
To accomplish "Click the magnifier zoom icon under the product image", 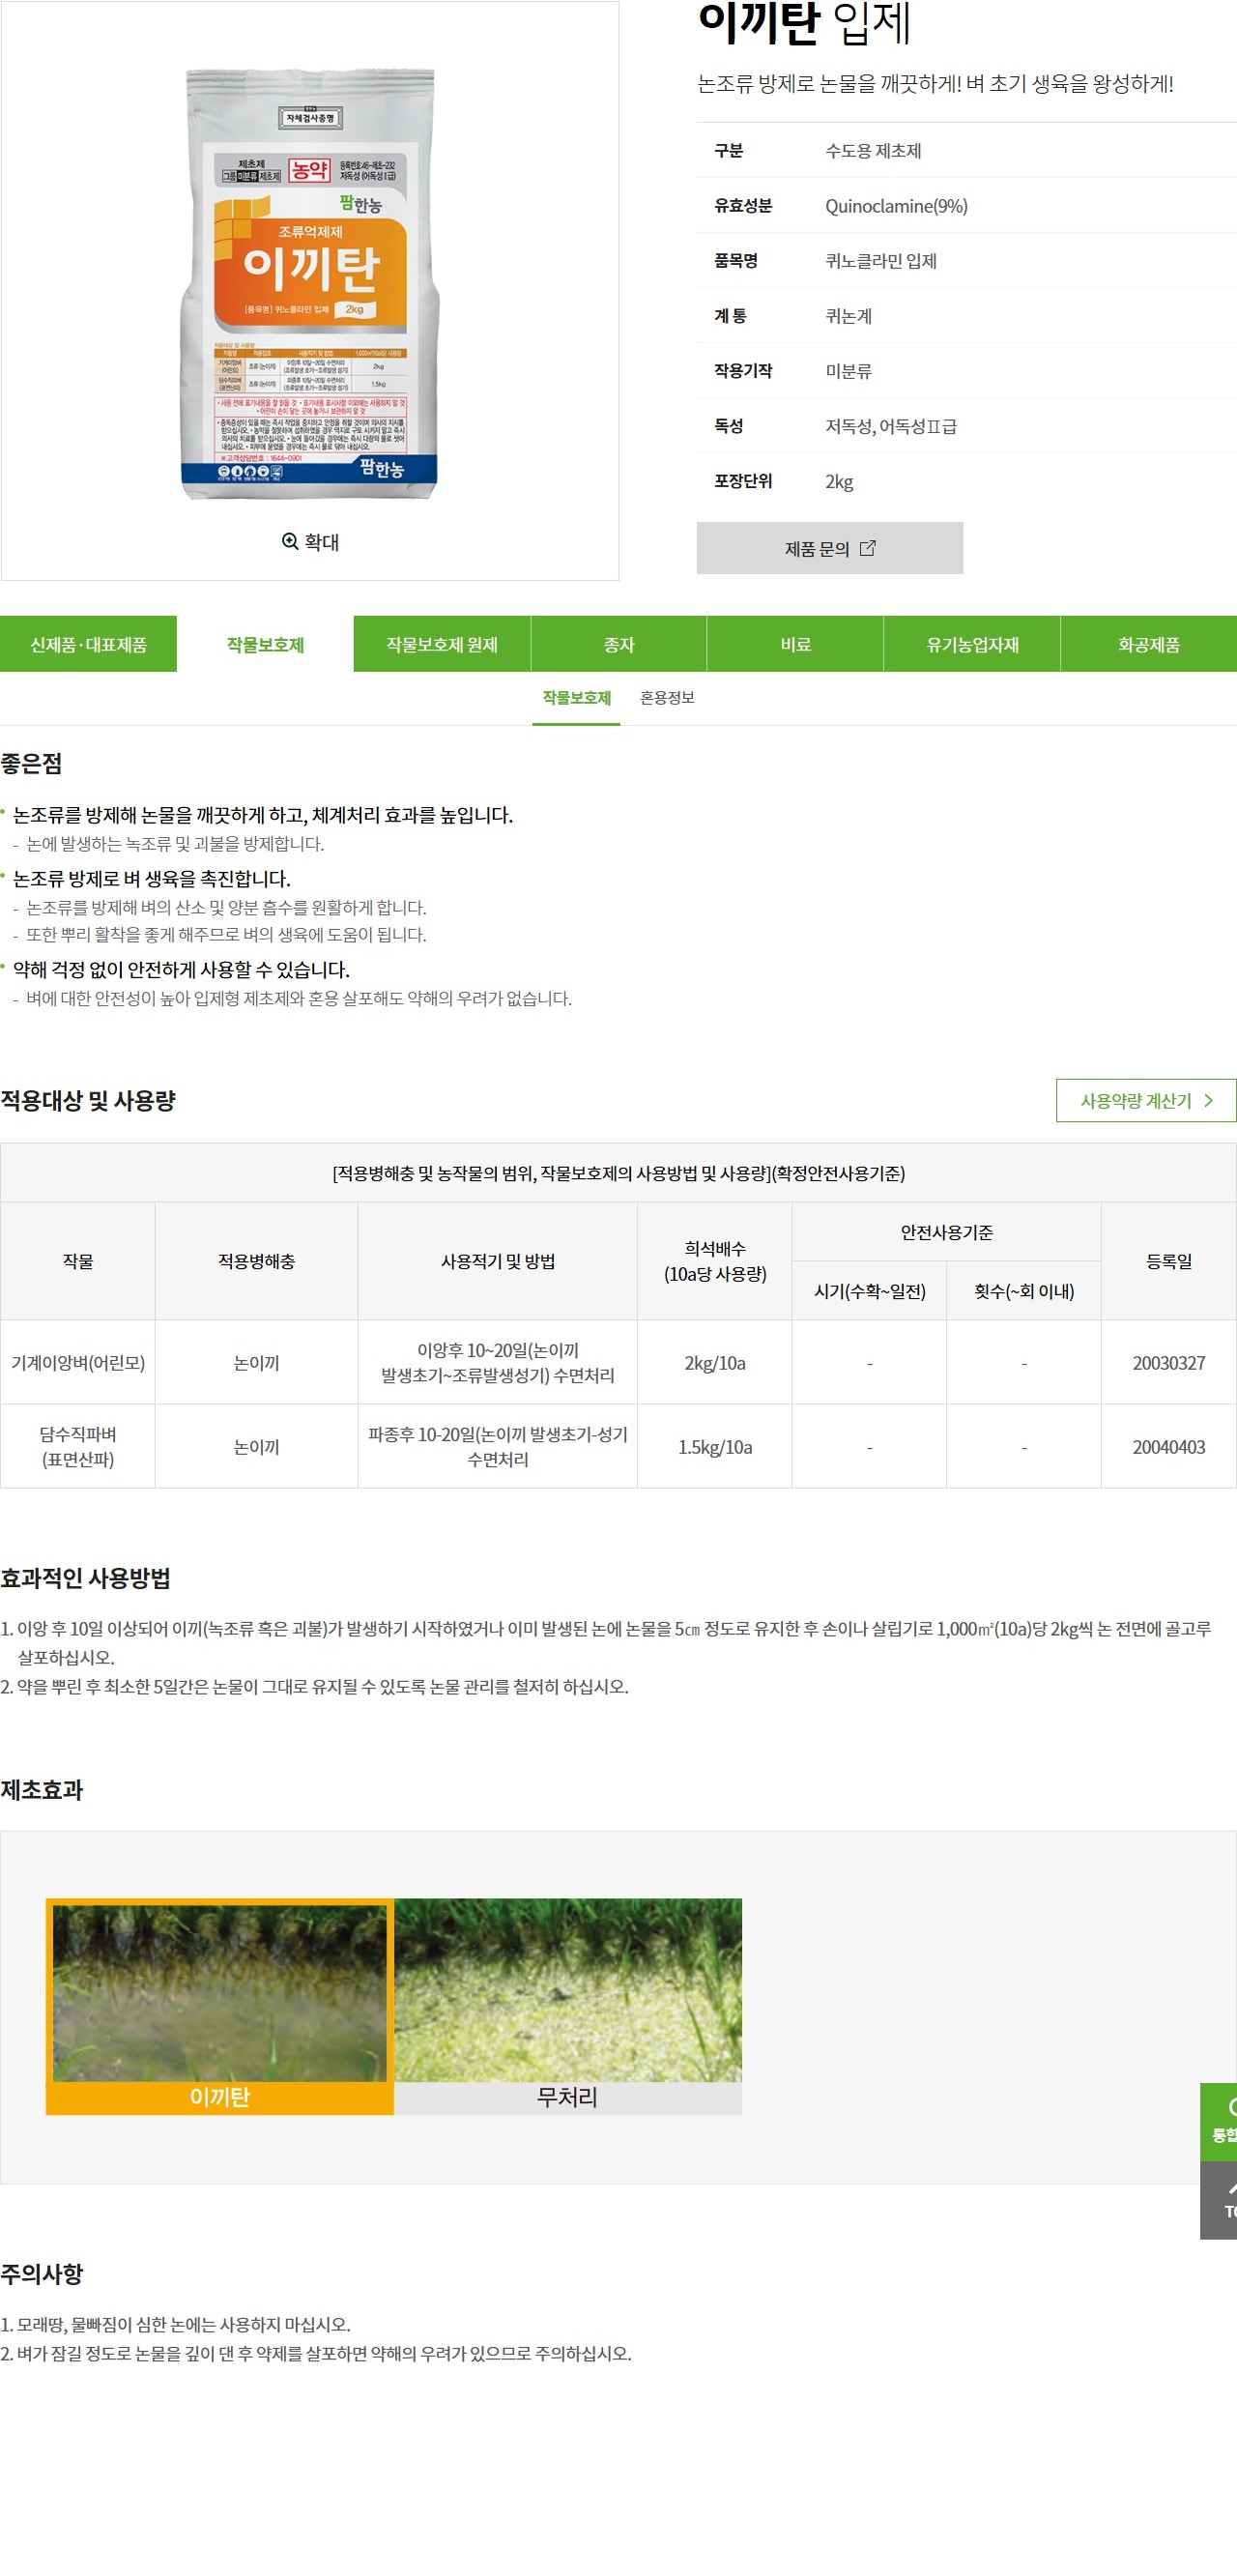I will click(x=290, y=541).
